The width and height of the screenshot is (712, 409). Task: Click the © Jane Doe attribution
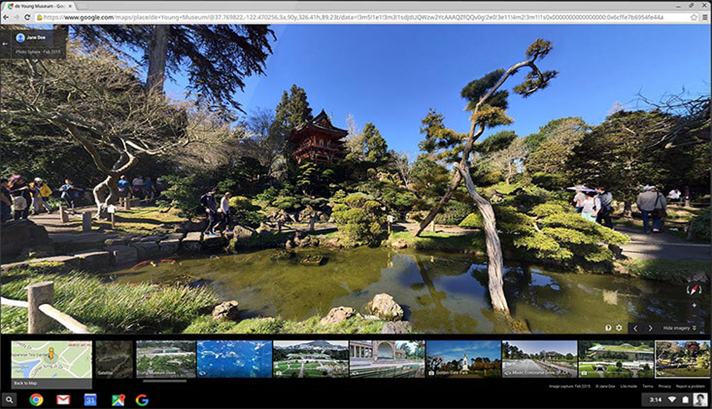click(604, 386)
